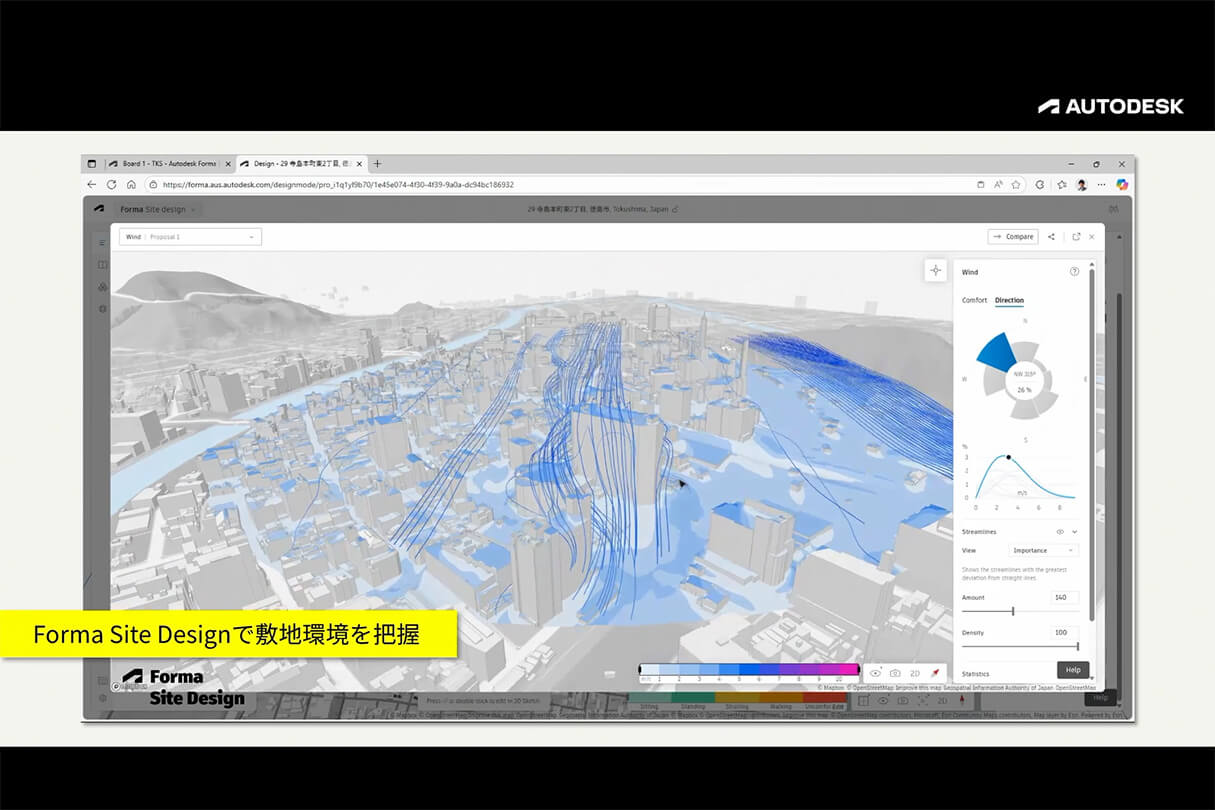The width and height of the screenshot is (1215, 810).
Task: Click the wind speed color scale bar
Action: (x=749, y=669)
